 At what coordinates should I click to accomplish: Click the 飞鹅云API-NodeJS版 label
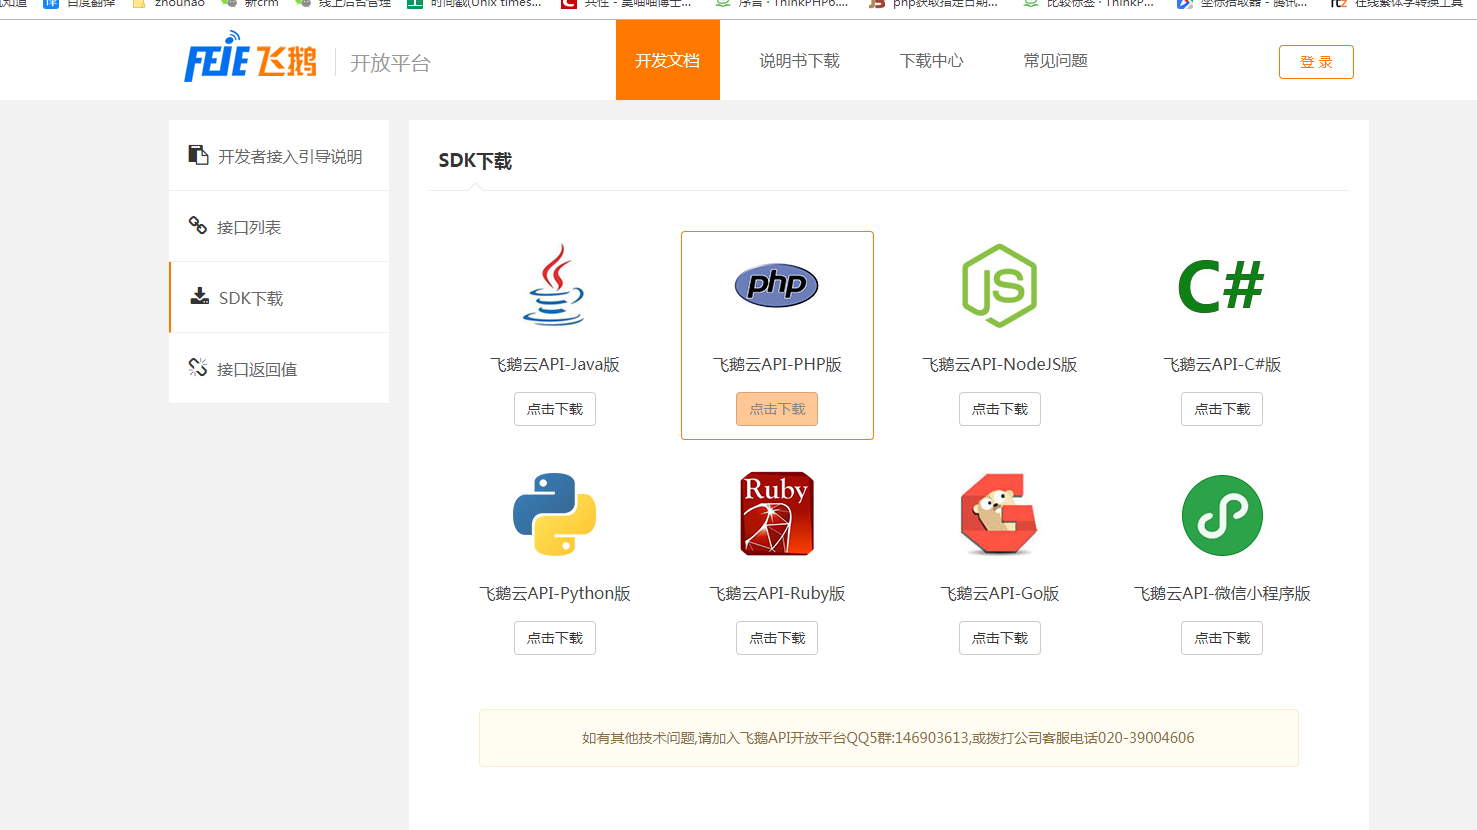click(1000, 364)
